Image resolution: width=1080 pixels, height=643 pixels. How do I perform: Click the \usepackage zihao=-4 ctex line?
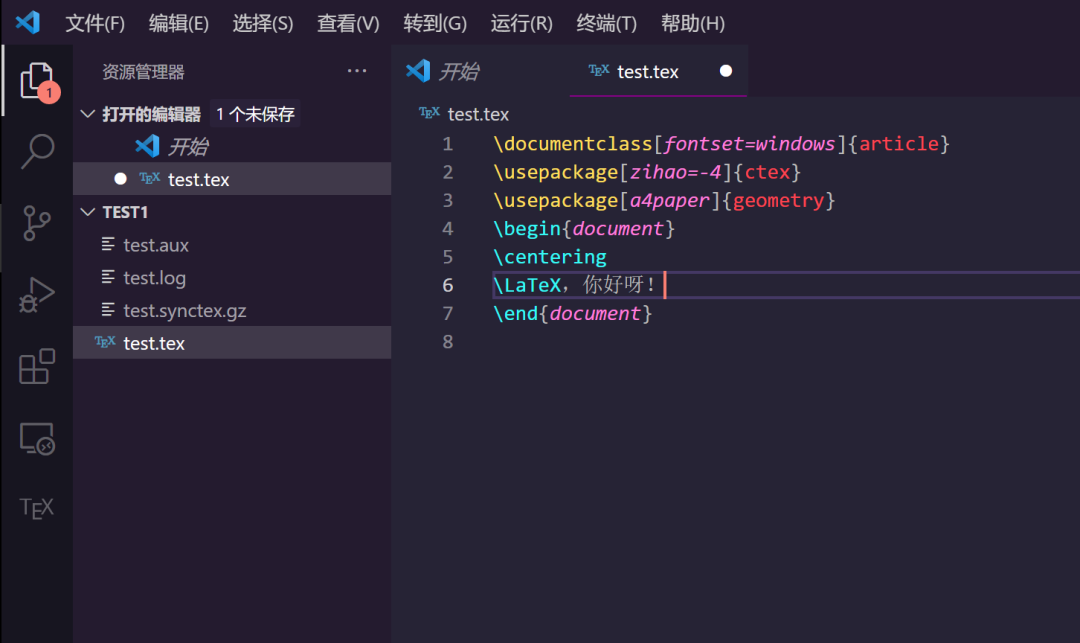pos(647,172)
